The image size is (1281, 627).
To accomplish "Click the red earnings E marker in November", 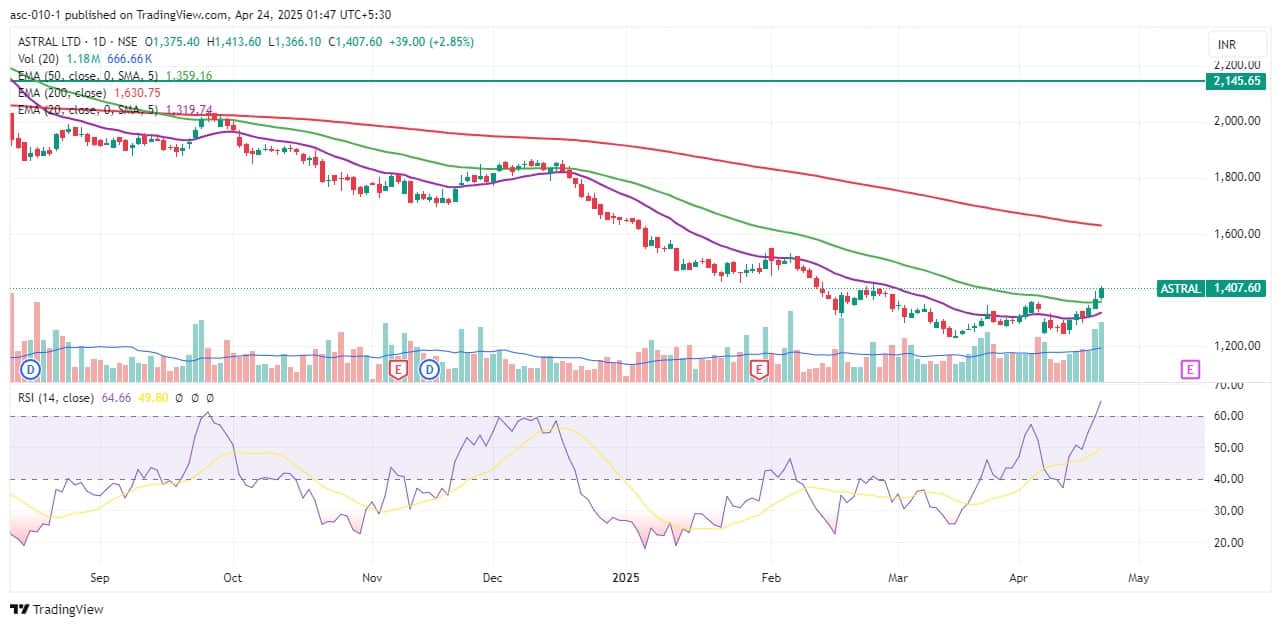I will [x=398, y=370].
